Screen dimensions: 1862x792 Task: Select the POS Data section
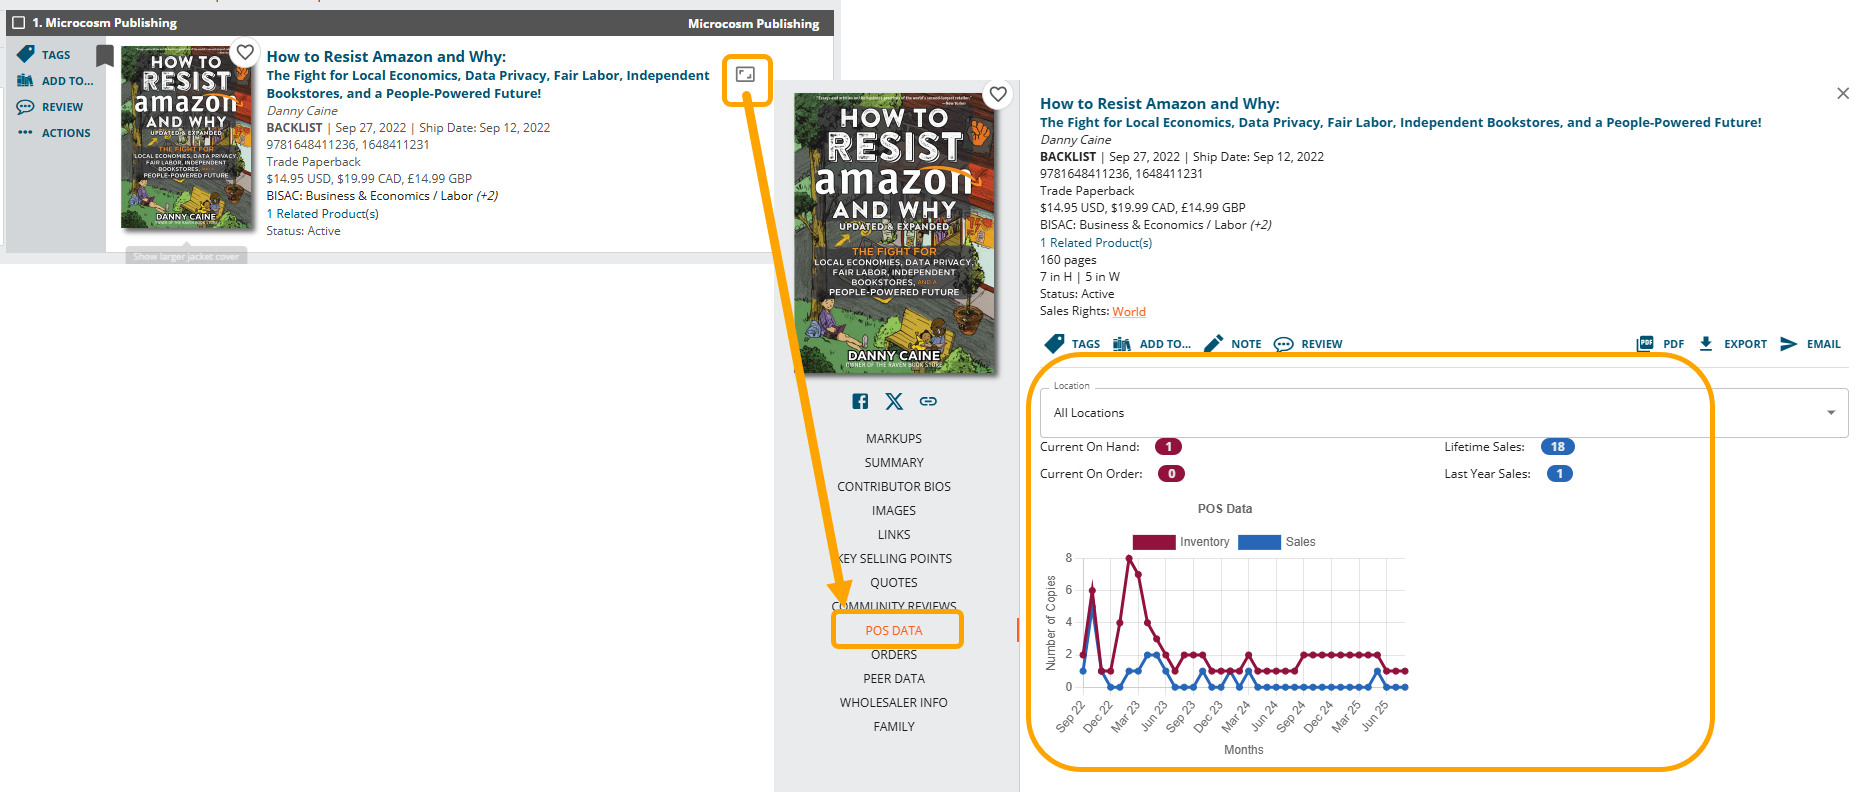(x=894, y=631)
